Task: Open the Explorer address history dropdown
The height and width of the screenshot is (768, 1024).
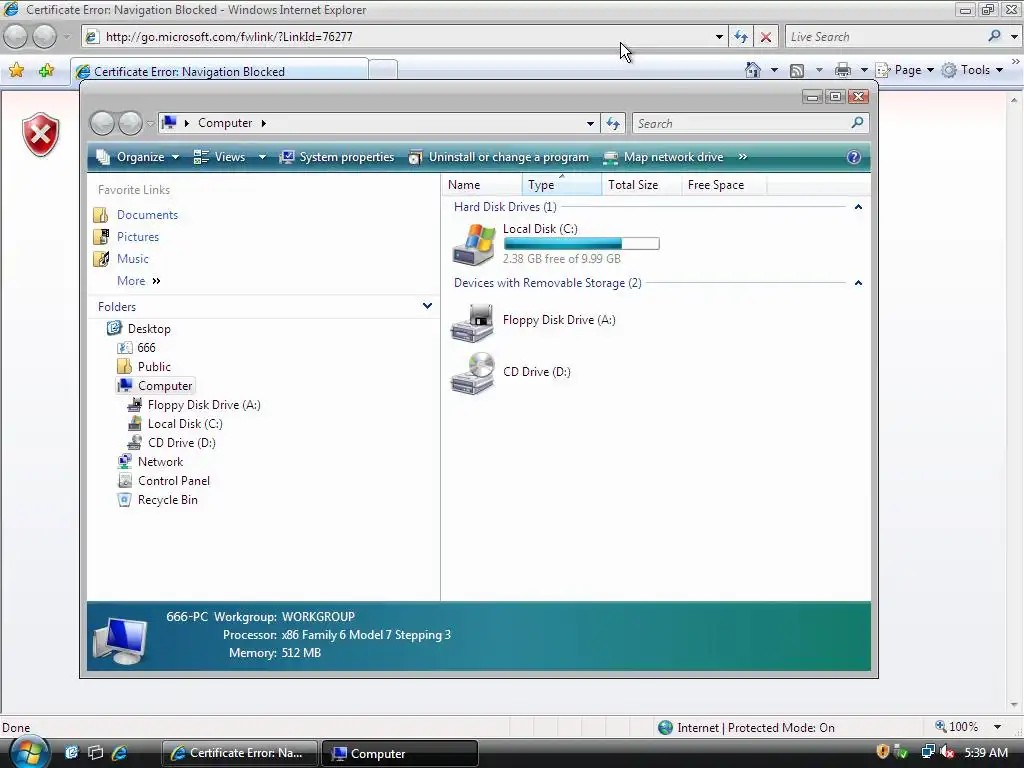Action: pyautogui.click(x=590, y=123)
